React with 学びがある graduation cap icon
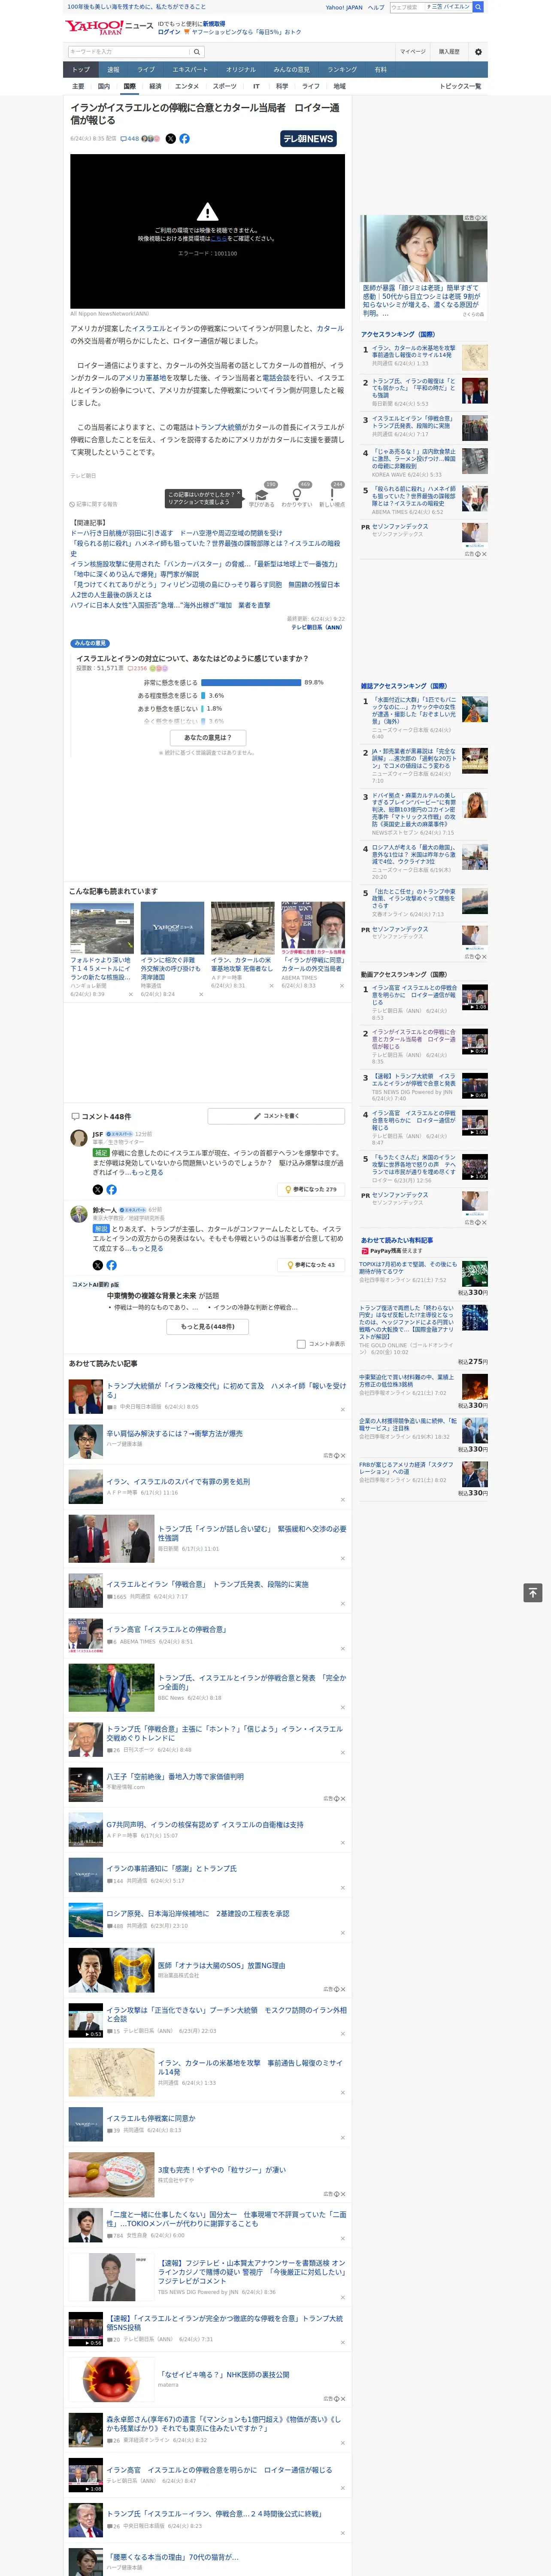Screen dimensions: 551x2576 pos(262,495)
